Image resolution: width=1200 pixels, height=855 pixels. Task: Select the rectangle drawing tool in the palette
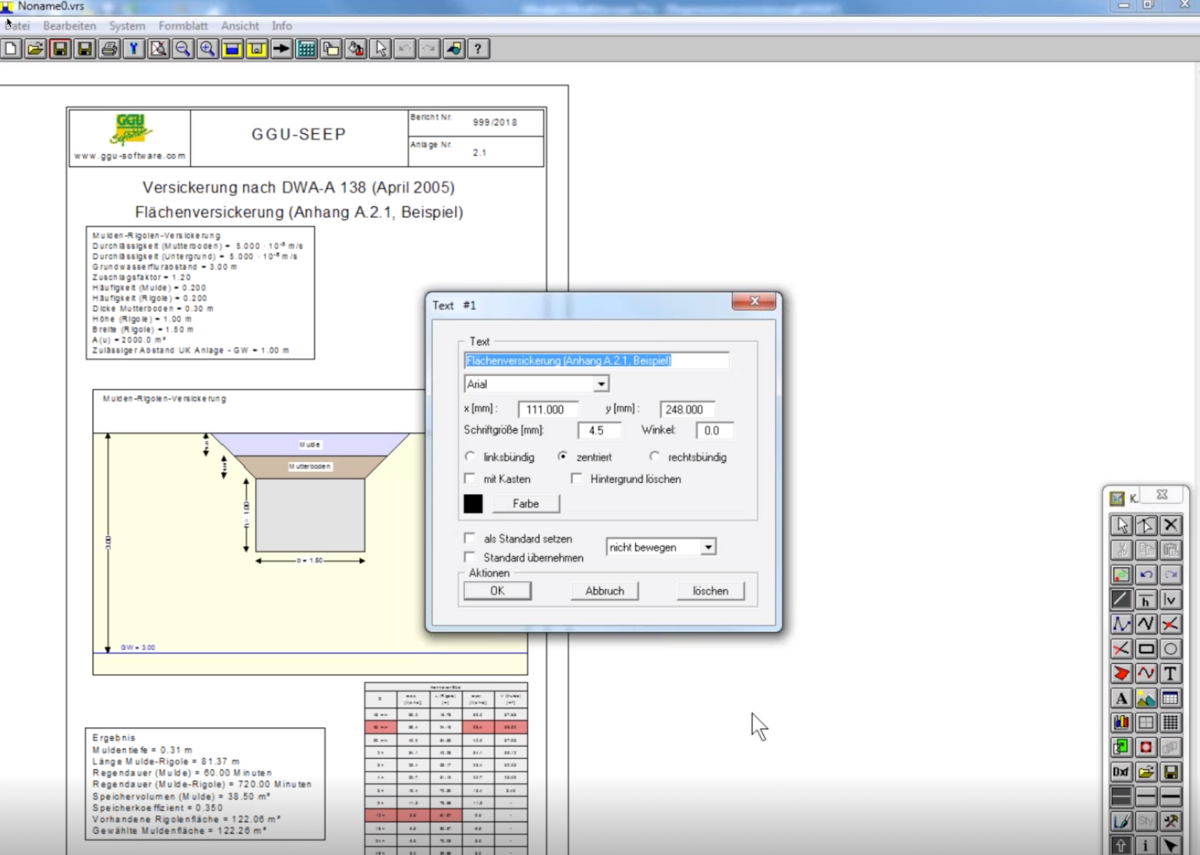point(1146,649)
